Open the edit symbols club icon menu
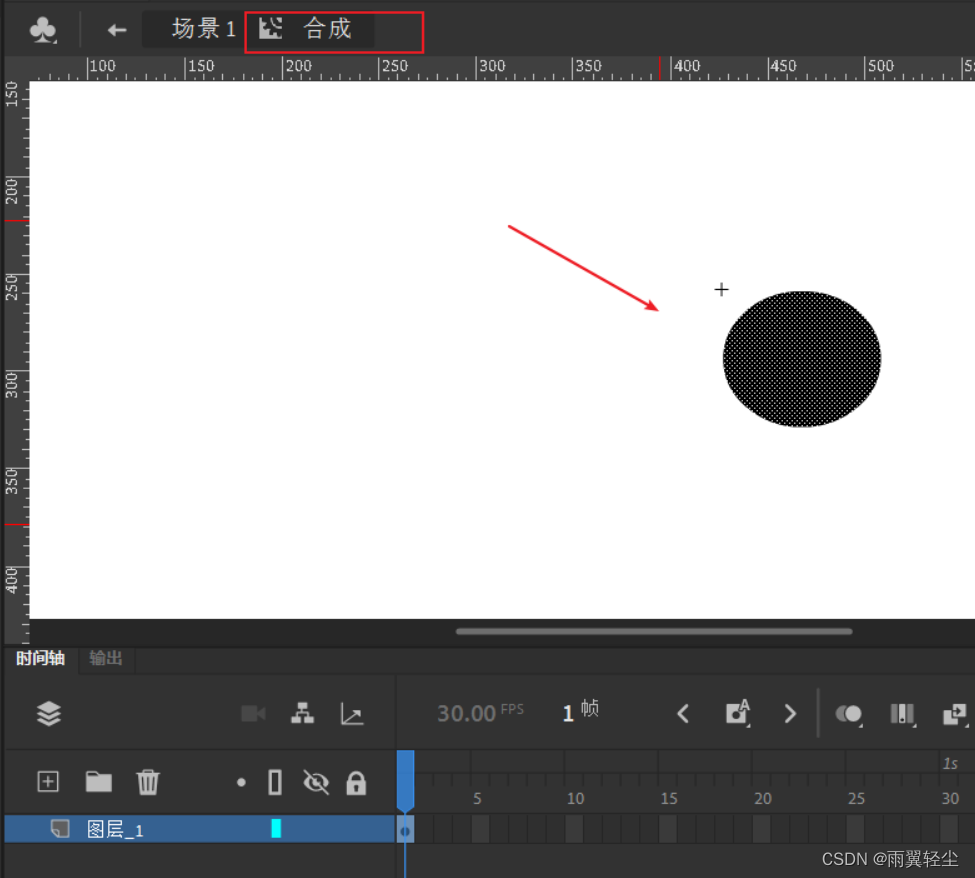Viewport: 975px width, 878px height. 43,30
